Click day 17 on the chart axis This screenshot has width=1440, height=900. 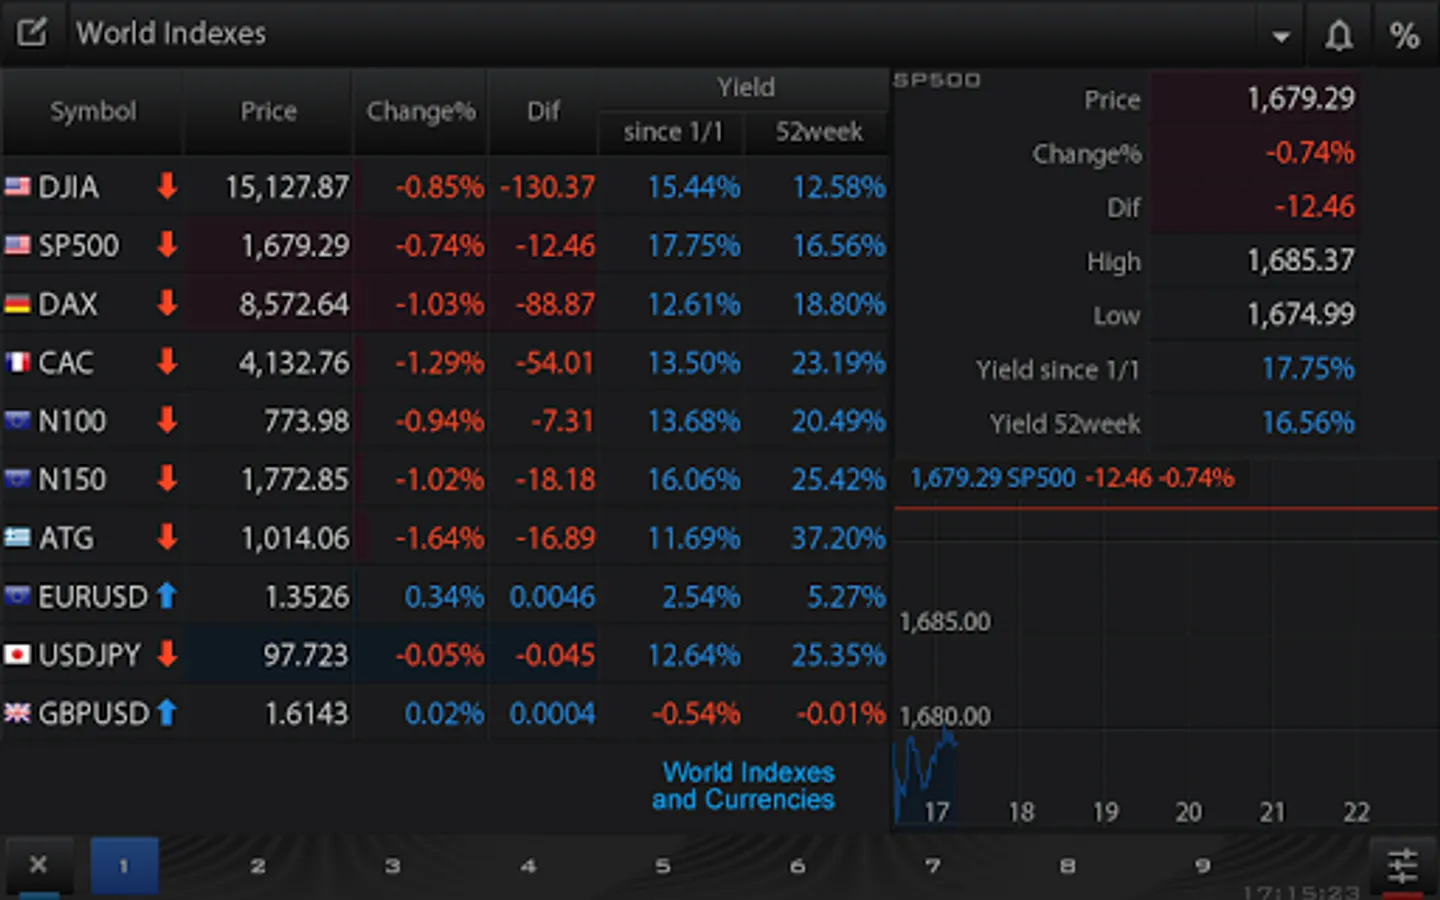936,812
